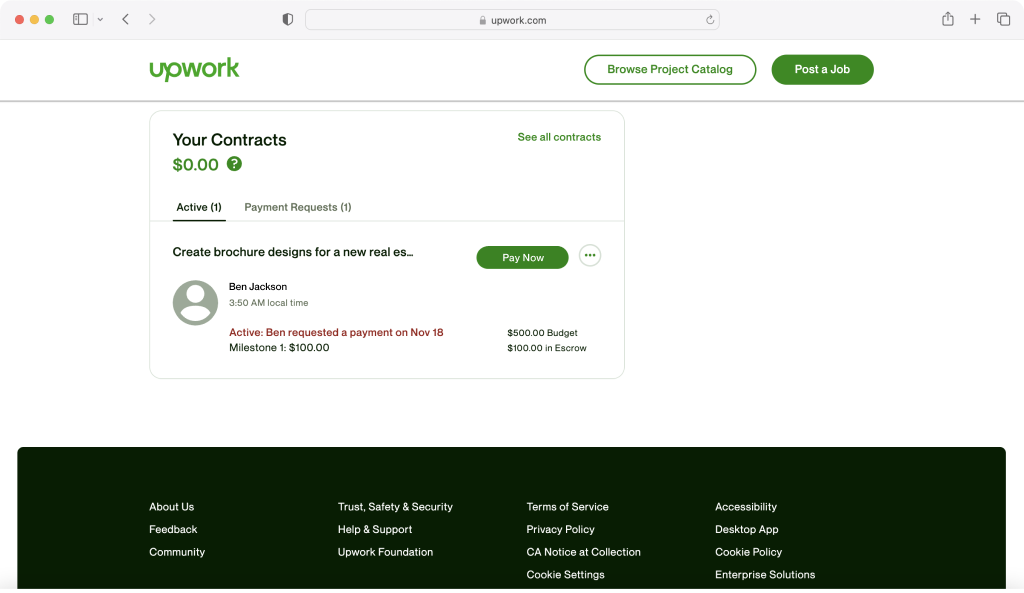Click the Post a Job button
Viewport: 1024px width, 593px height.
click(822, 69)
